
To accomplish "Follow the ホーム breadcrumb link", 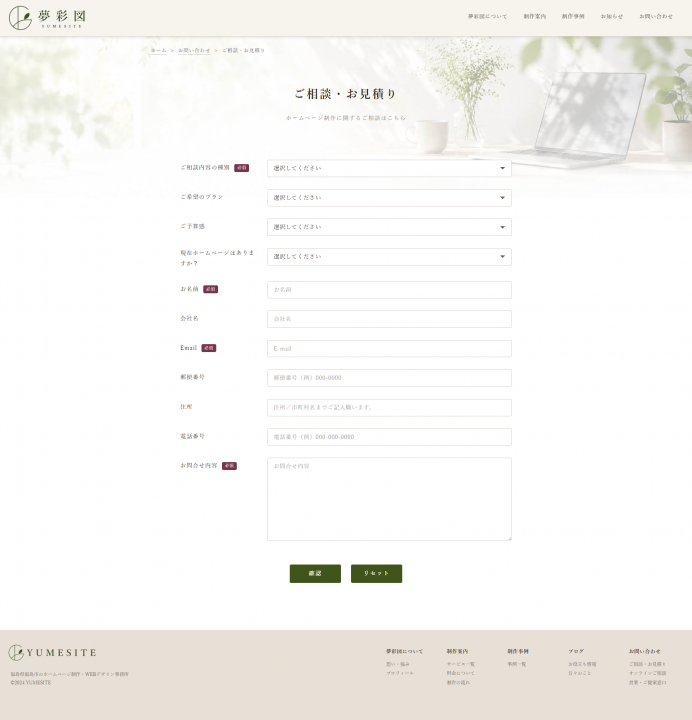I will point(158,51).
